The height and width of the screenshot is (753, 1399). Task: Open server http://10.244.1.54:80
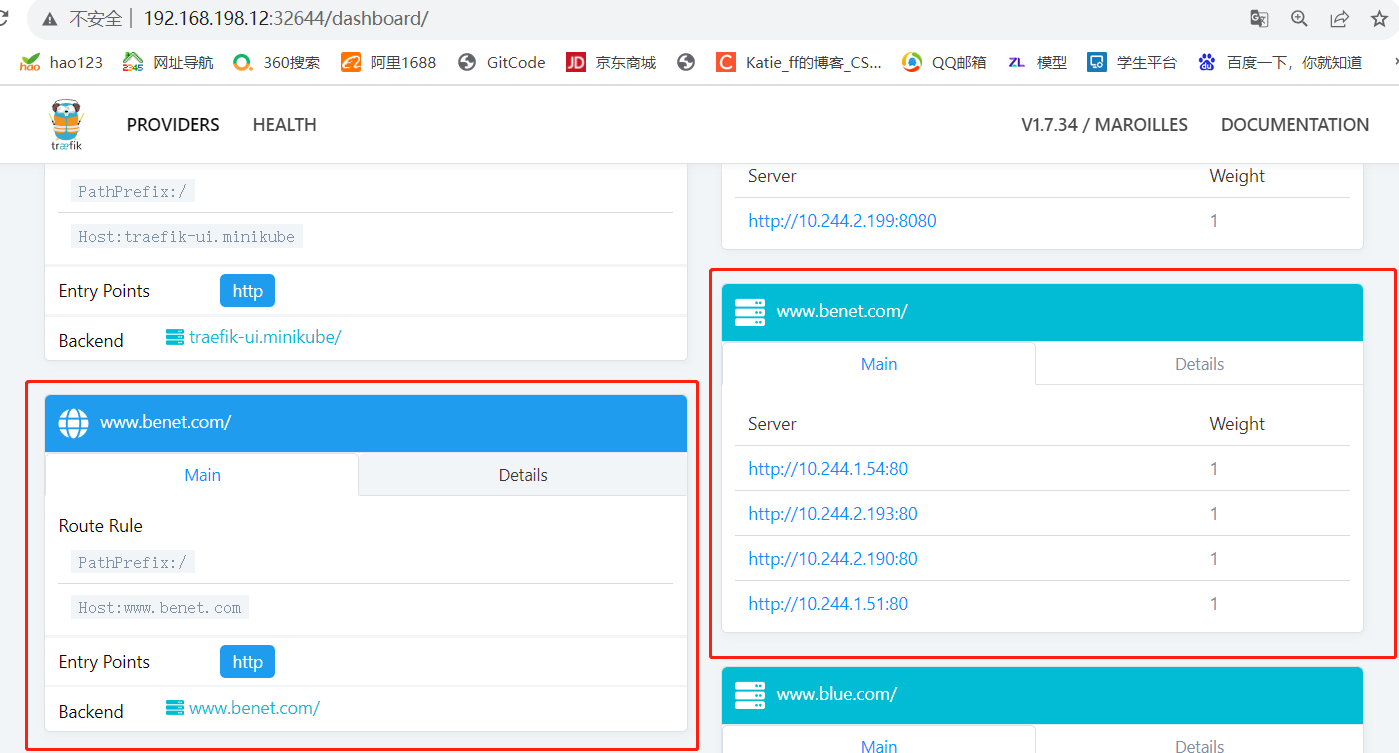[x=828, y=469]
